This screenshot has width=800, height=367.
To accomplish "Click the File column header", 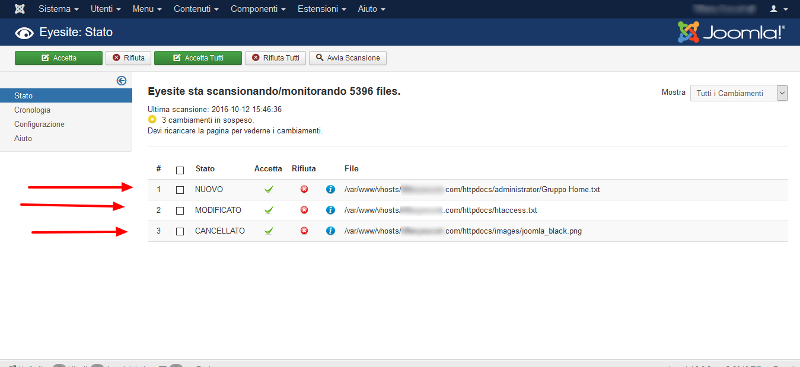I will (x=352, y=168).
